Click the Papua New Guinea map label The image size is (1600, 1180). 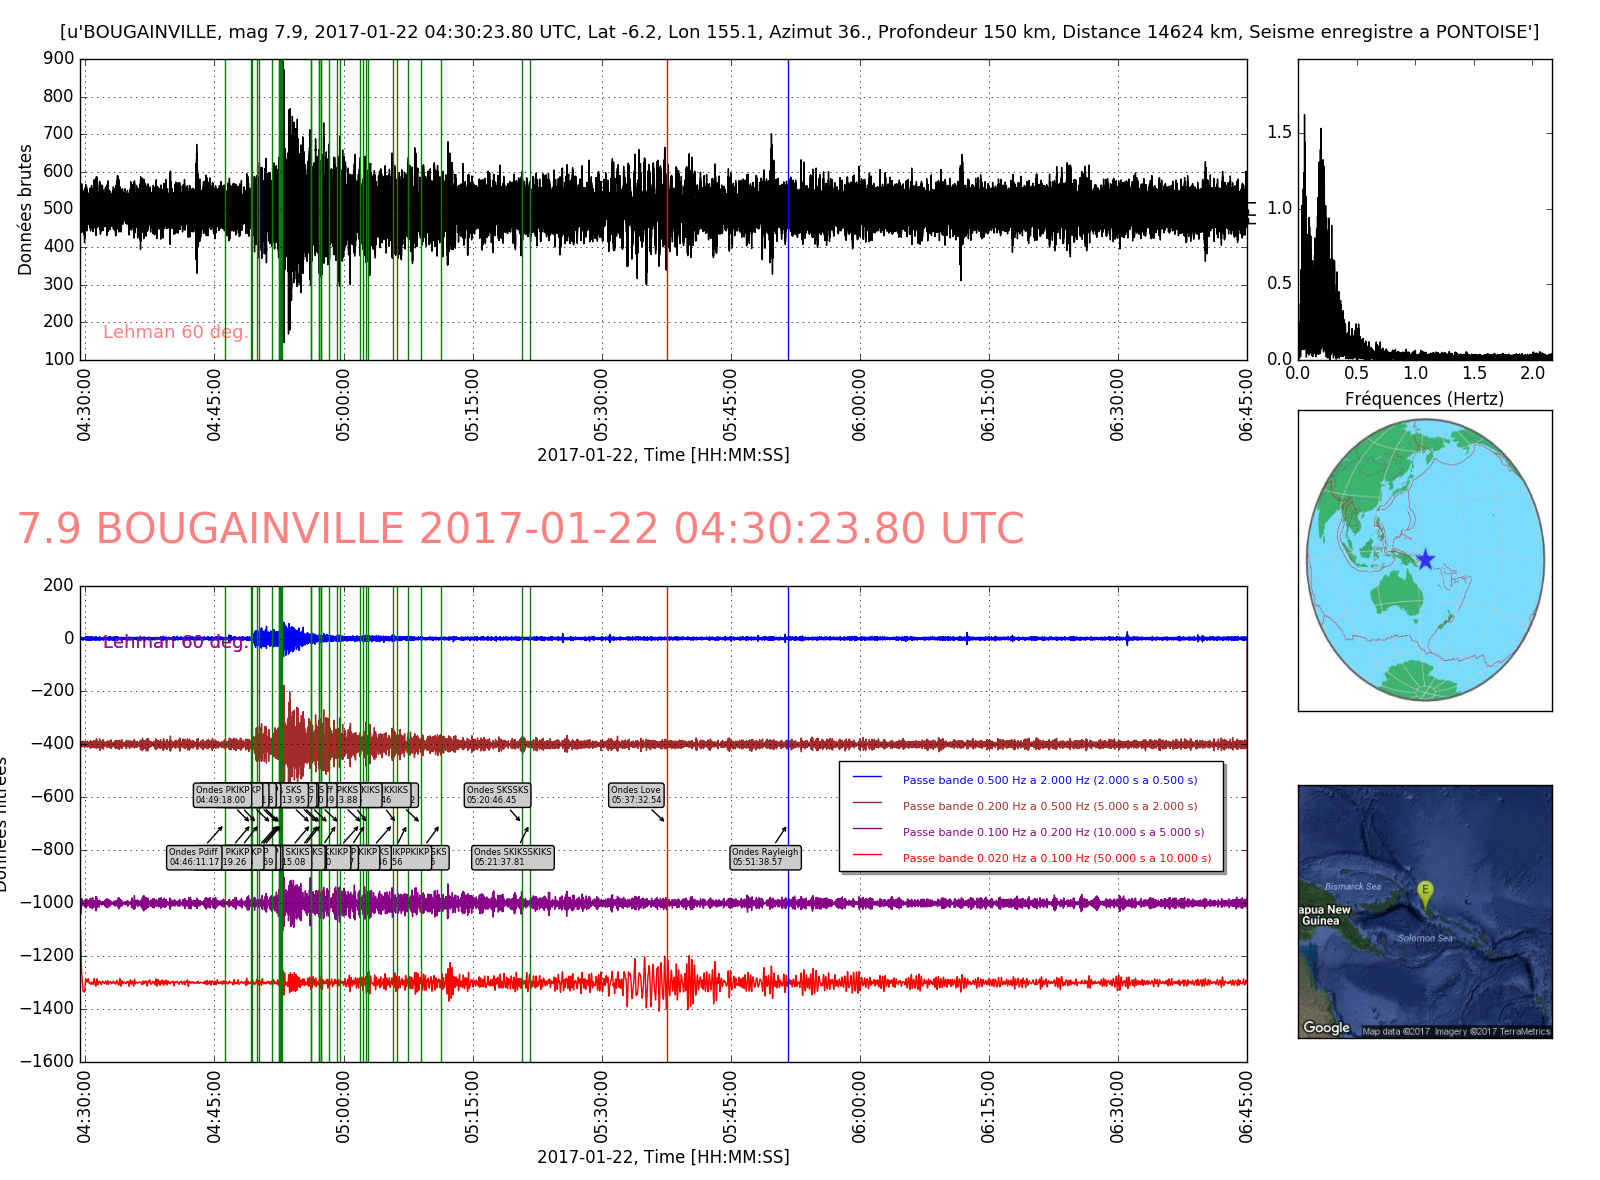click(x=1324, y=915)
